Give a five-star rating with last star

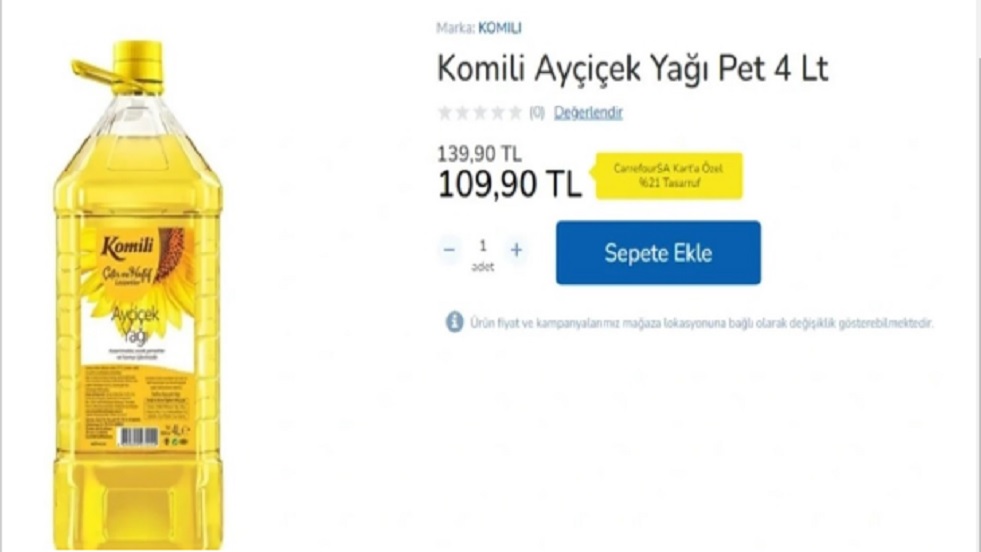(x=515, y=113)
